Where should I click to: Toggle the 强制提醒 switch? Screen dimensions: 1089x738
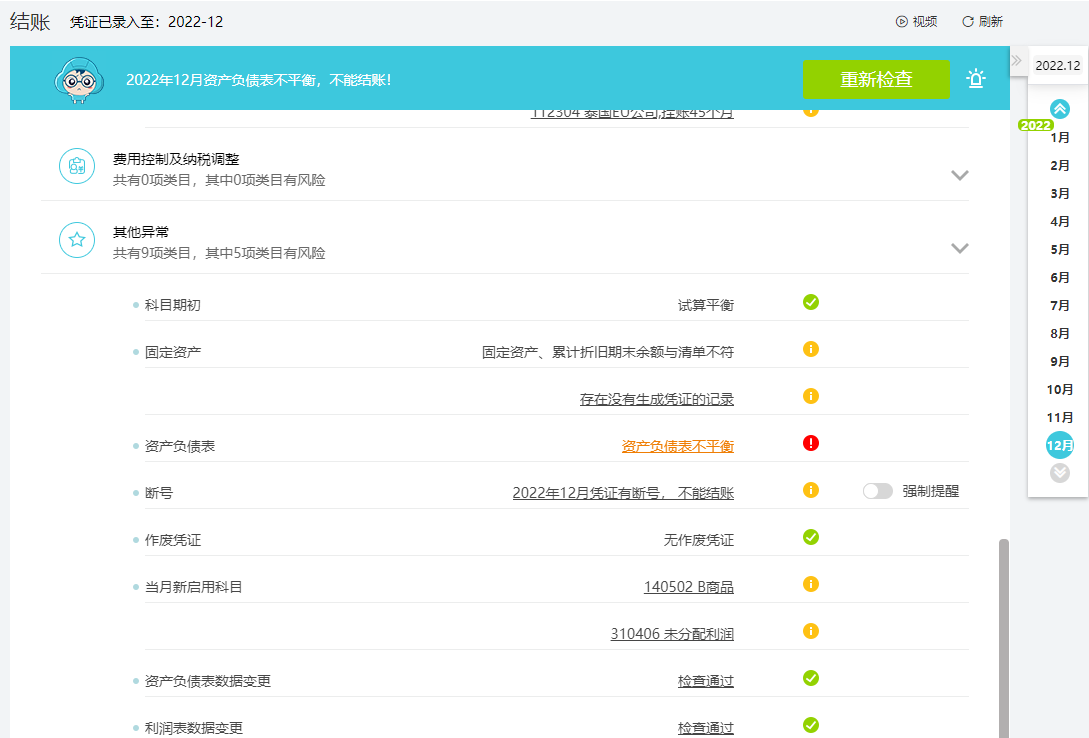tap(877, 492)
